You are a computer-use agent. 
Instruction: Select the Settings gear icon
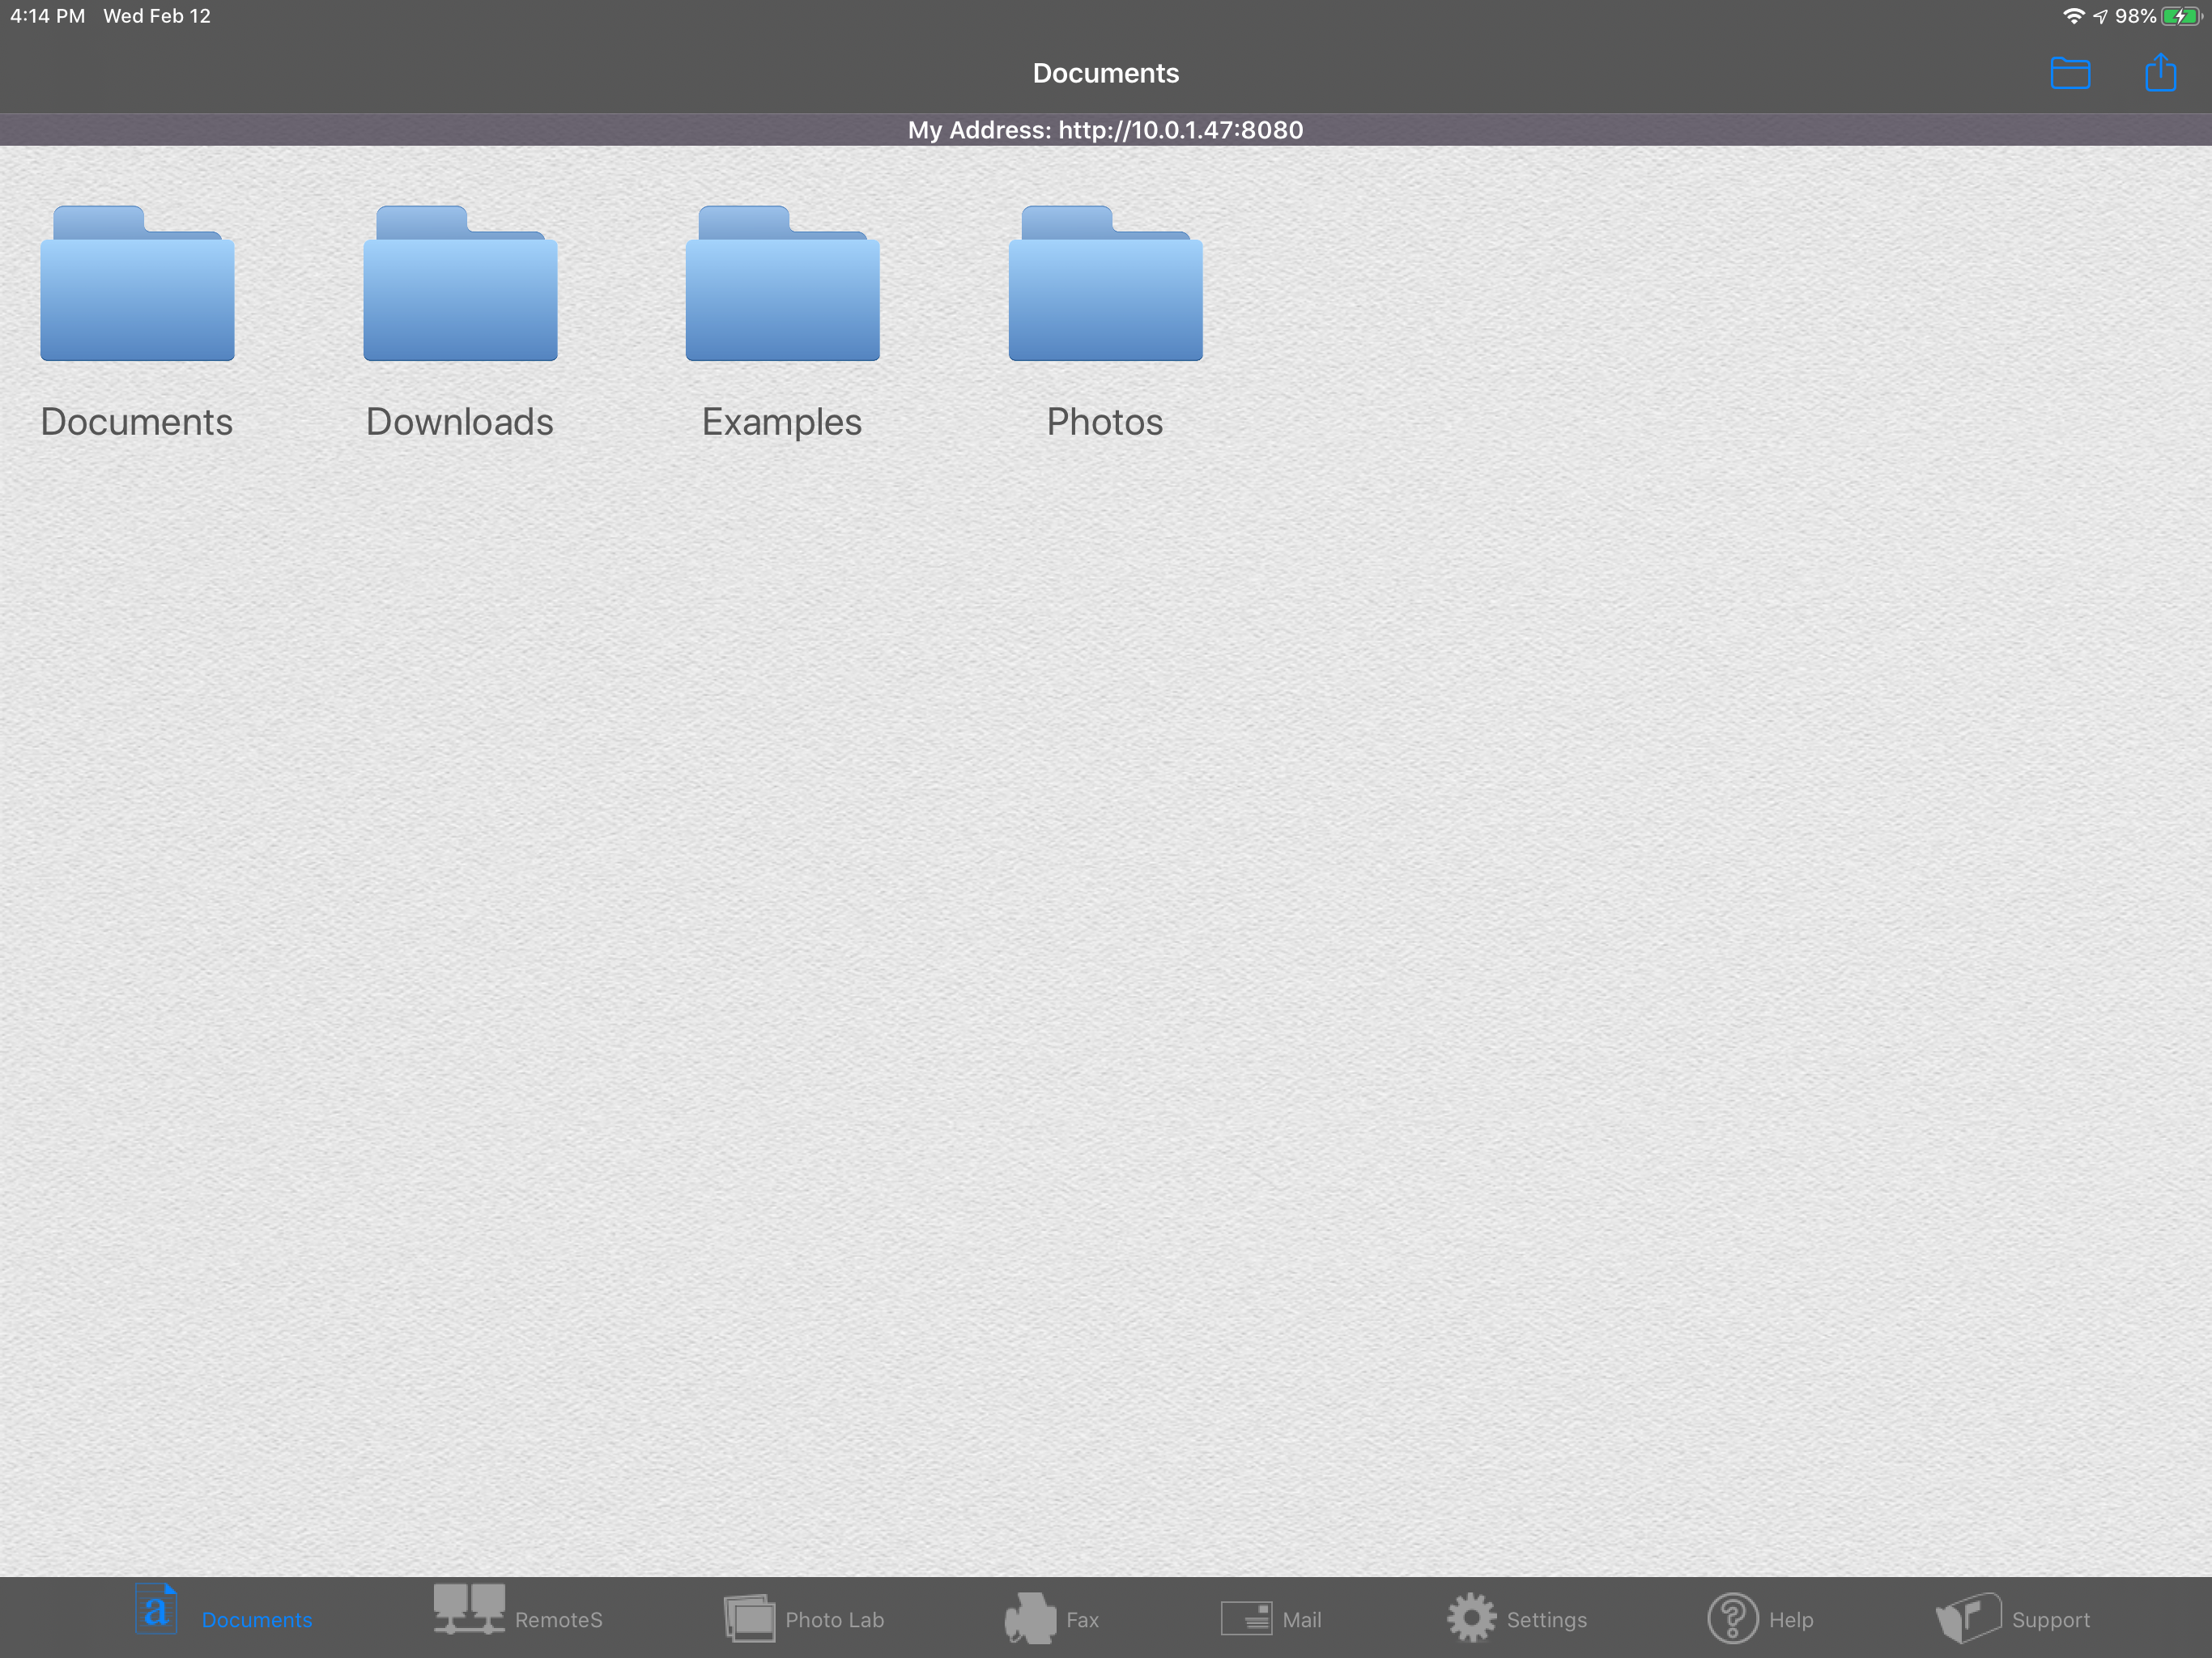pyautogui.click(x=1471, y=1618)
